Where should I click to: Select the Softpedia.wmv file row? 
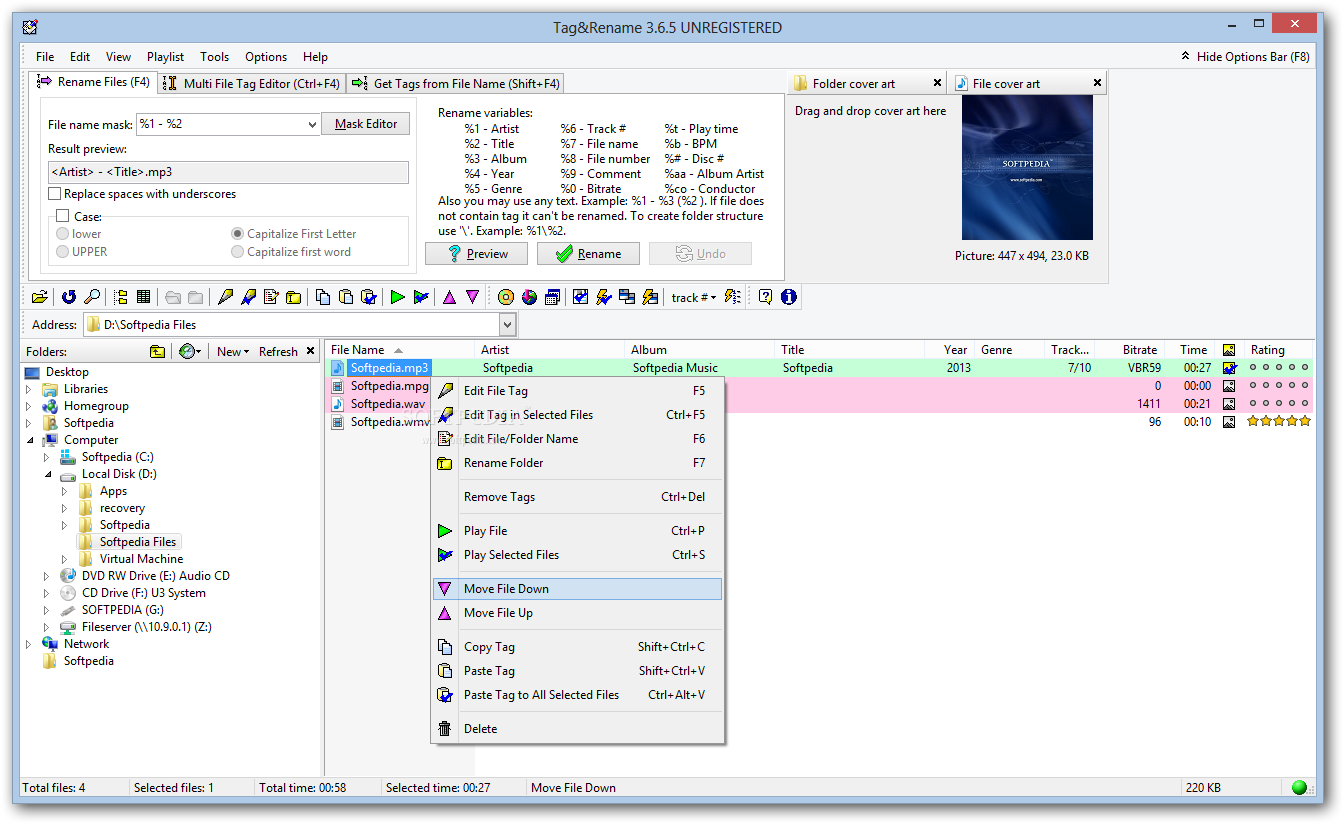pos(820,422)
